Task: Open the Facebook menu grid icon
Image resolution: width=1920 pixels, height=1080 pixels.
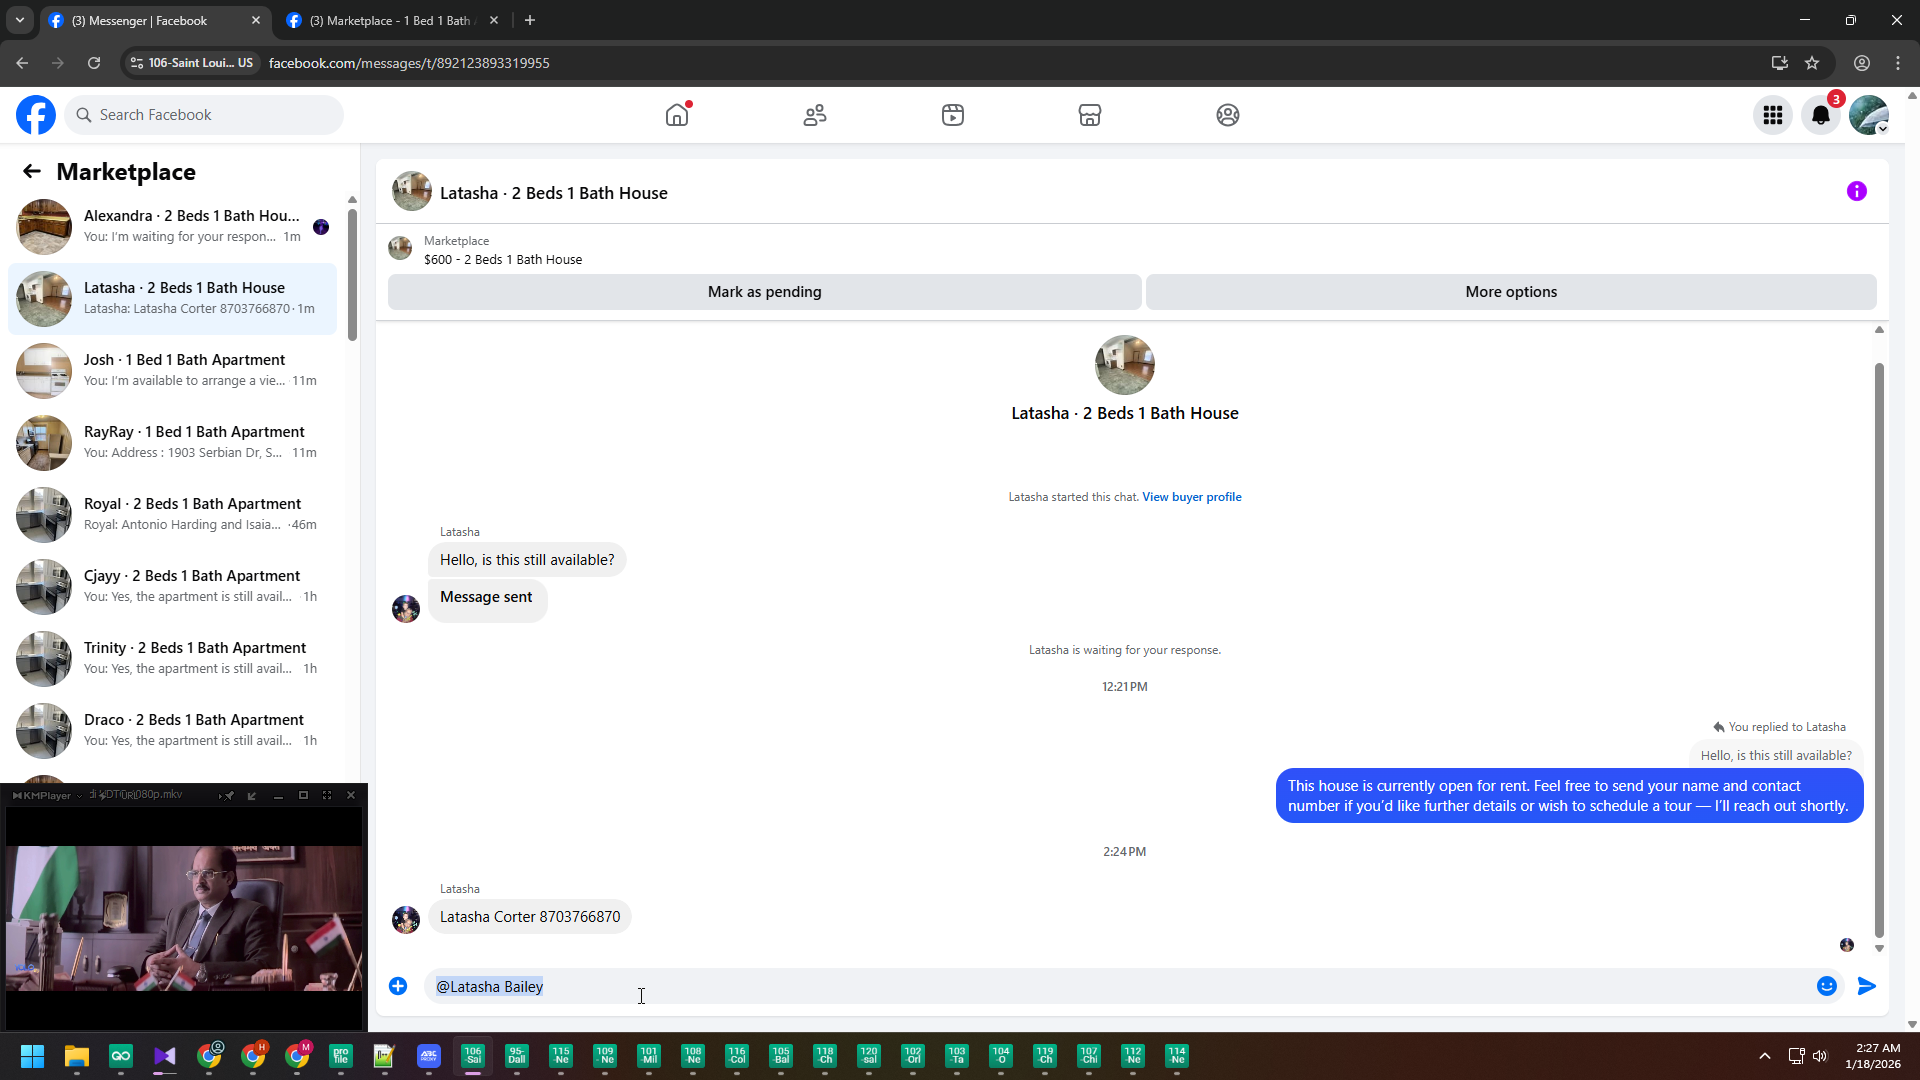Action: [x=1773, y=115]
